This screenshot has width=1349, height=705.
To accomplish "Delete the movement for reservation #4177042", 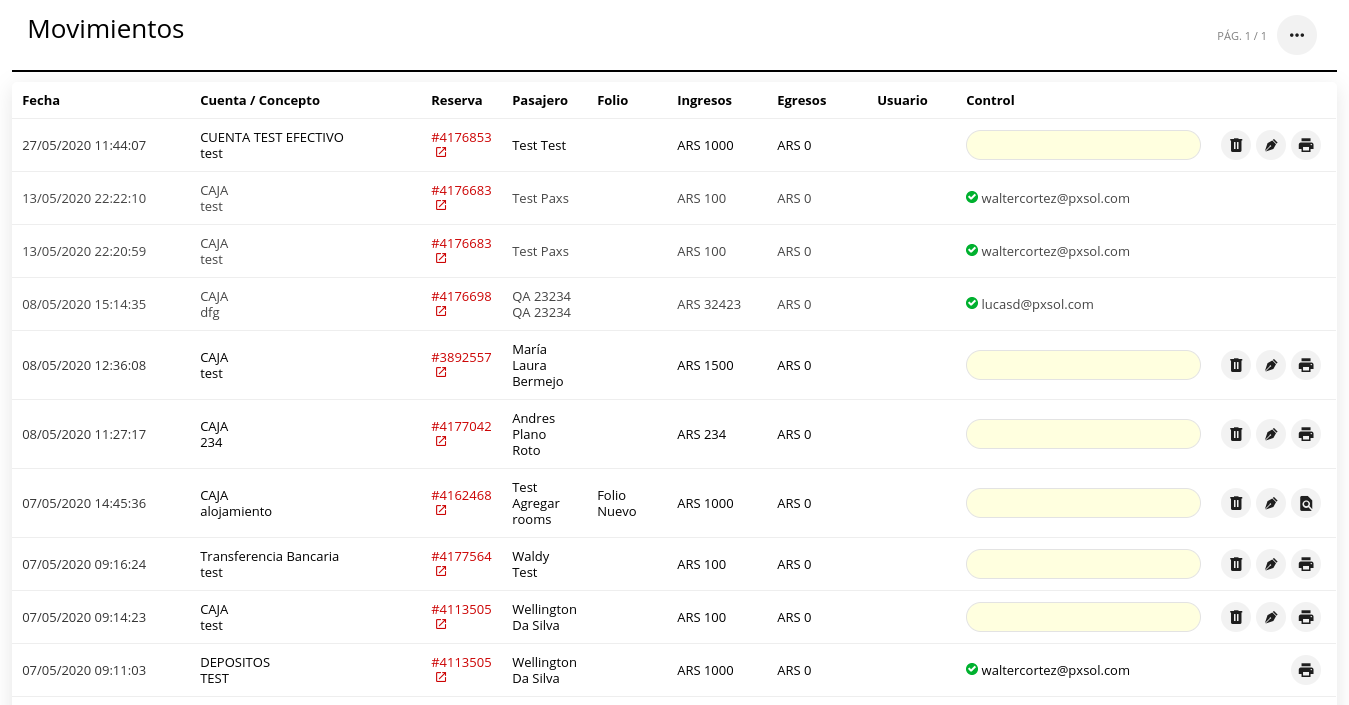I will click(1236, 434).
